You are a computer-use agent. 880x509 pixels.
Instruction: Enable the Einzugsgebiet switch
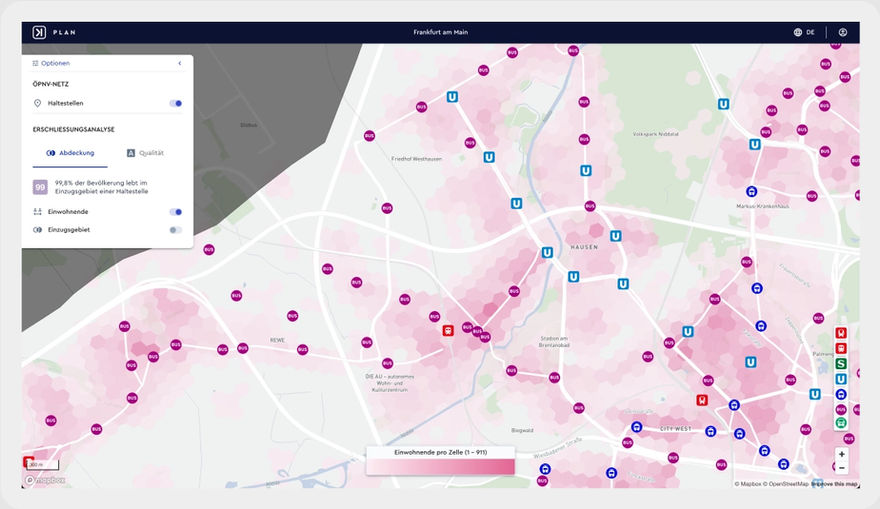(176, 230)
